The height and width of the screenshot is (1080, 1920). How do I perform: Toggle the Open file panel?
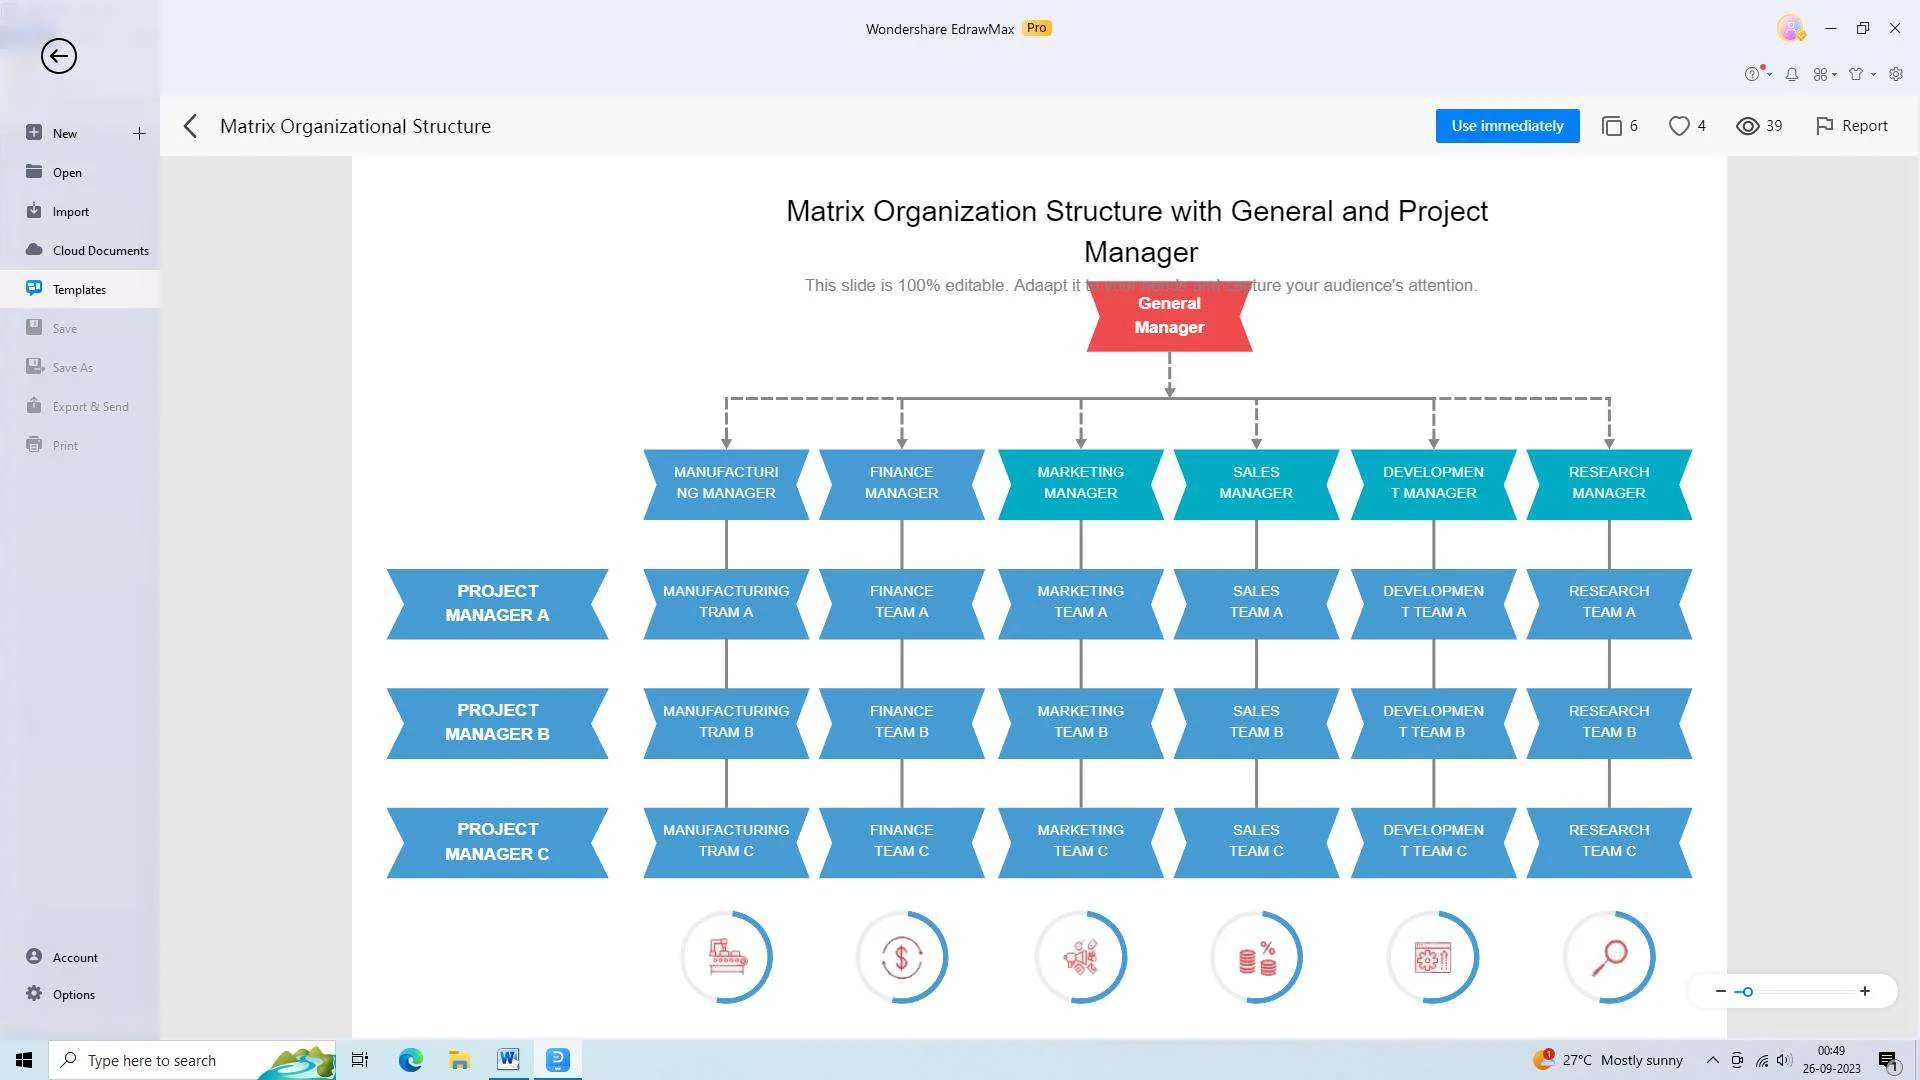coord(66,171)
